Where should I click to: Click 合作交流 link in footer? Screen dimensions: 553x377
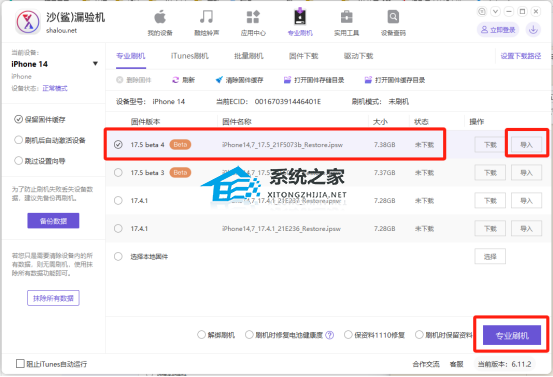click(x=426, y=364)
